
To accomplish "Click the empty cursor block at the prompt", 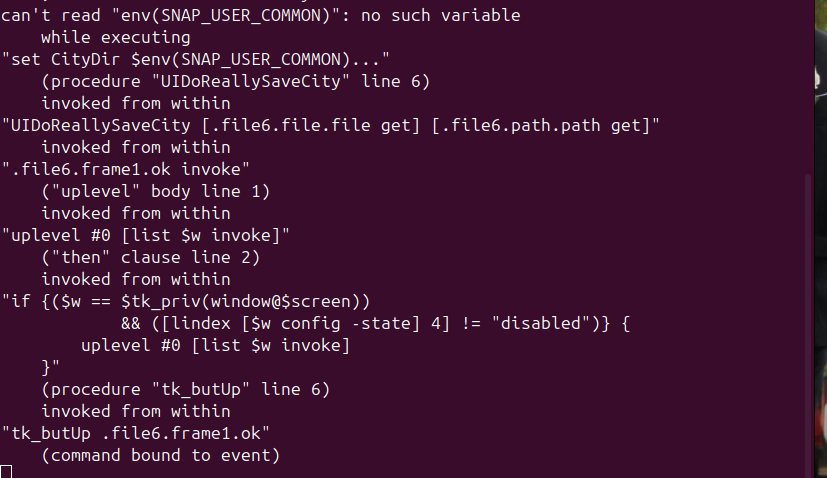I will coord(6,471).
